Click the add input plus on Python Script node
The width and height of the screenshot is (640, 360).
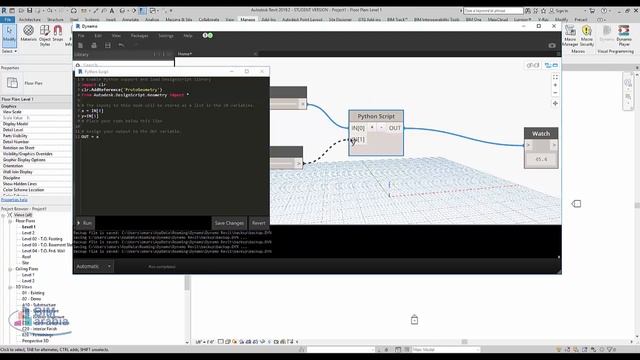click(372, 128)
